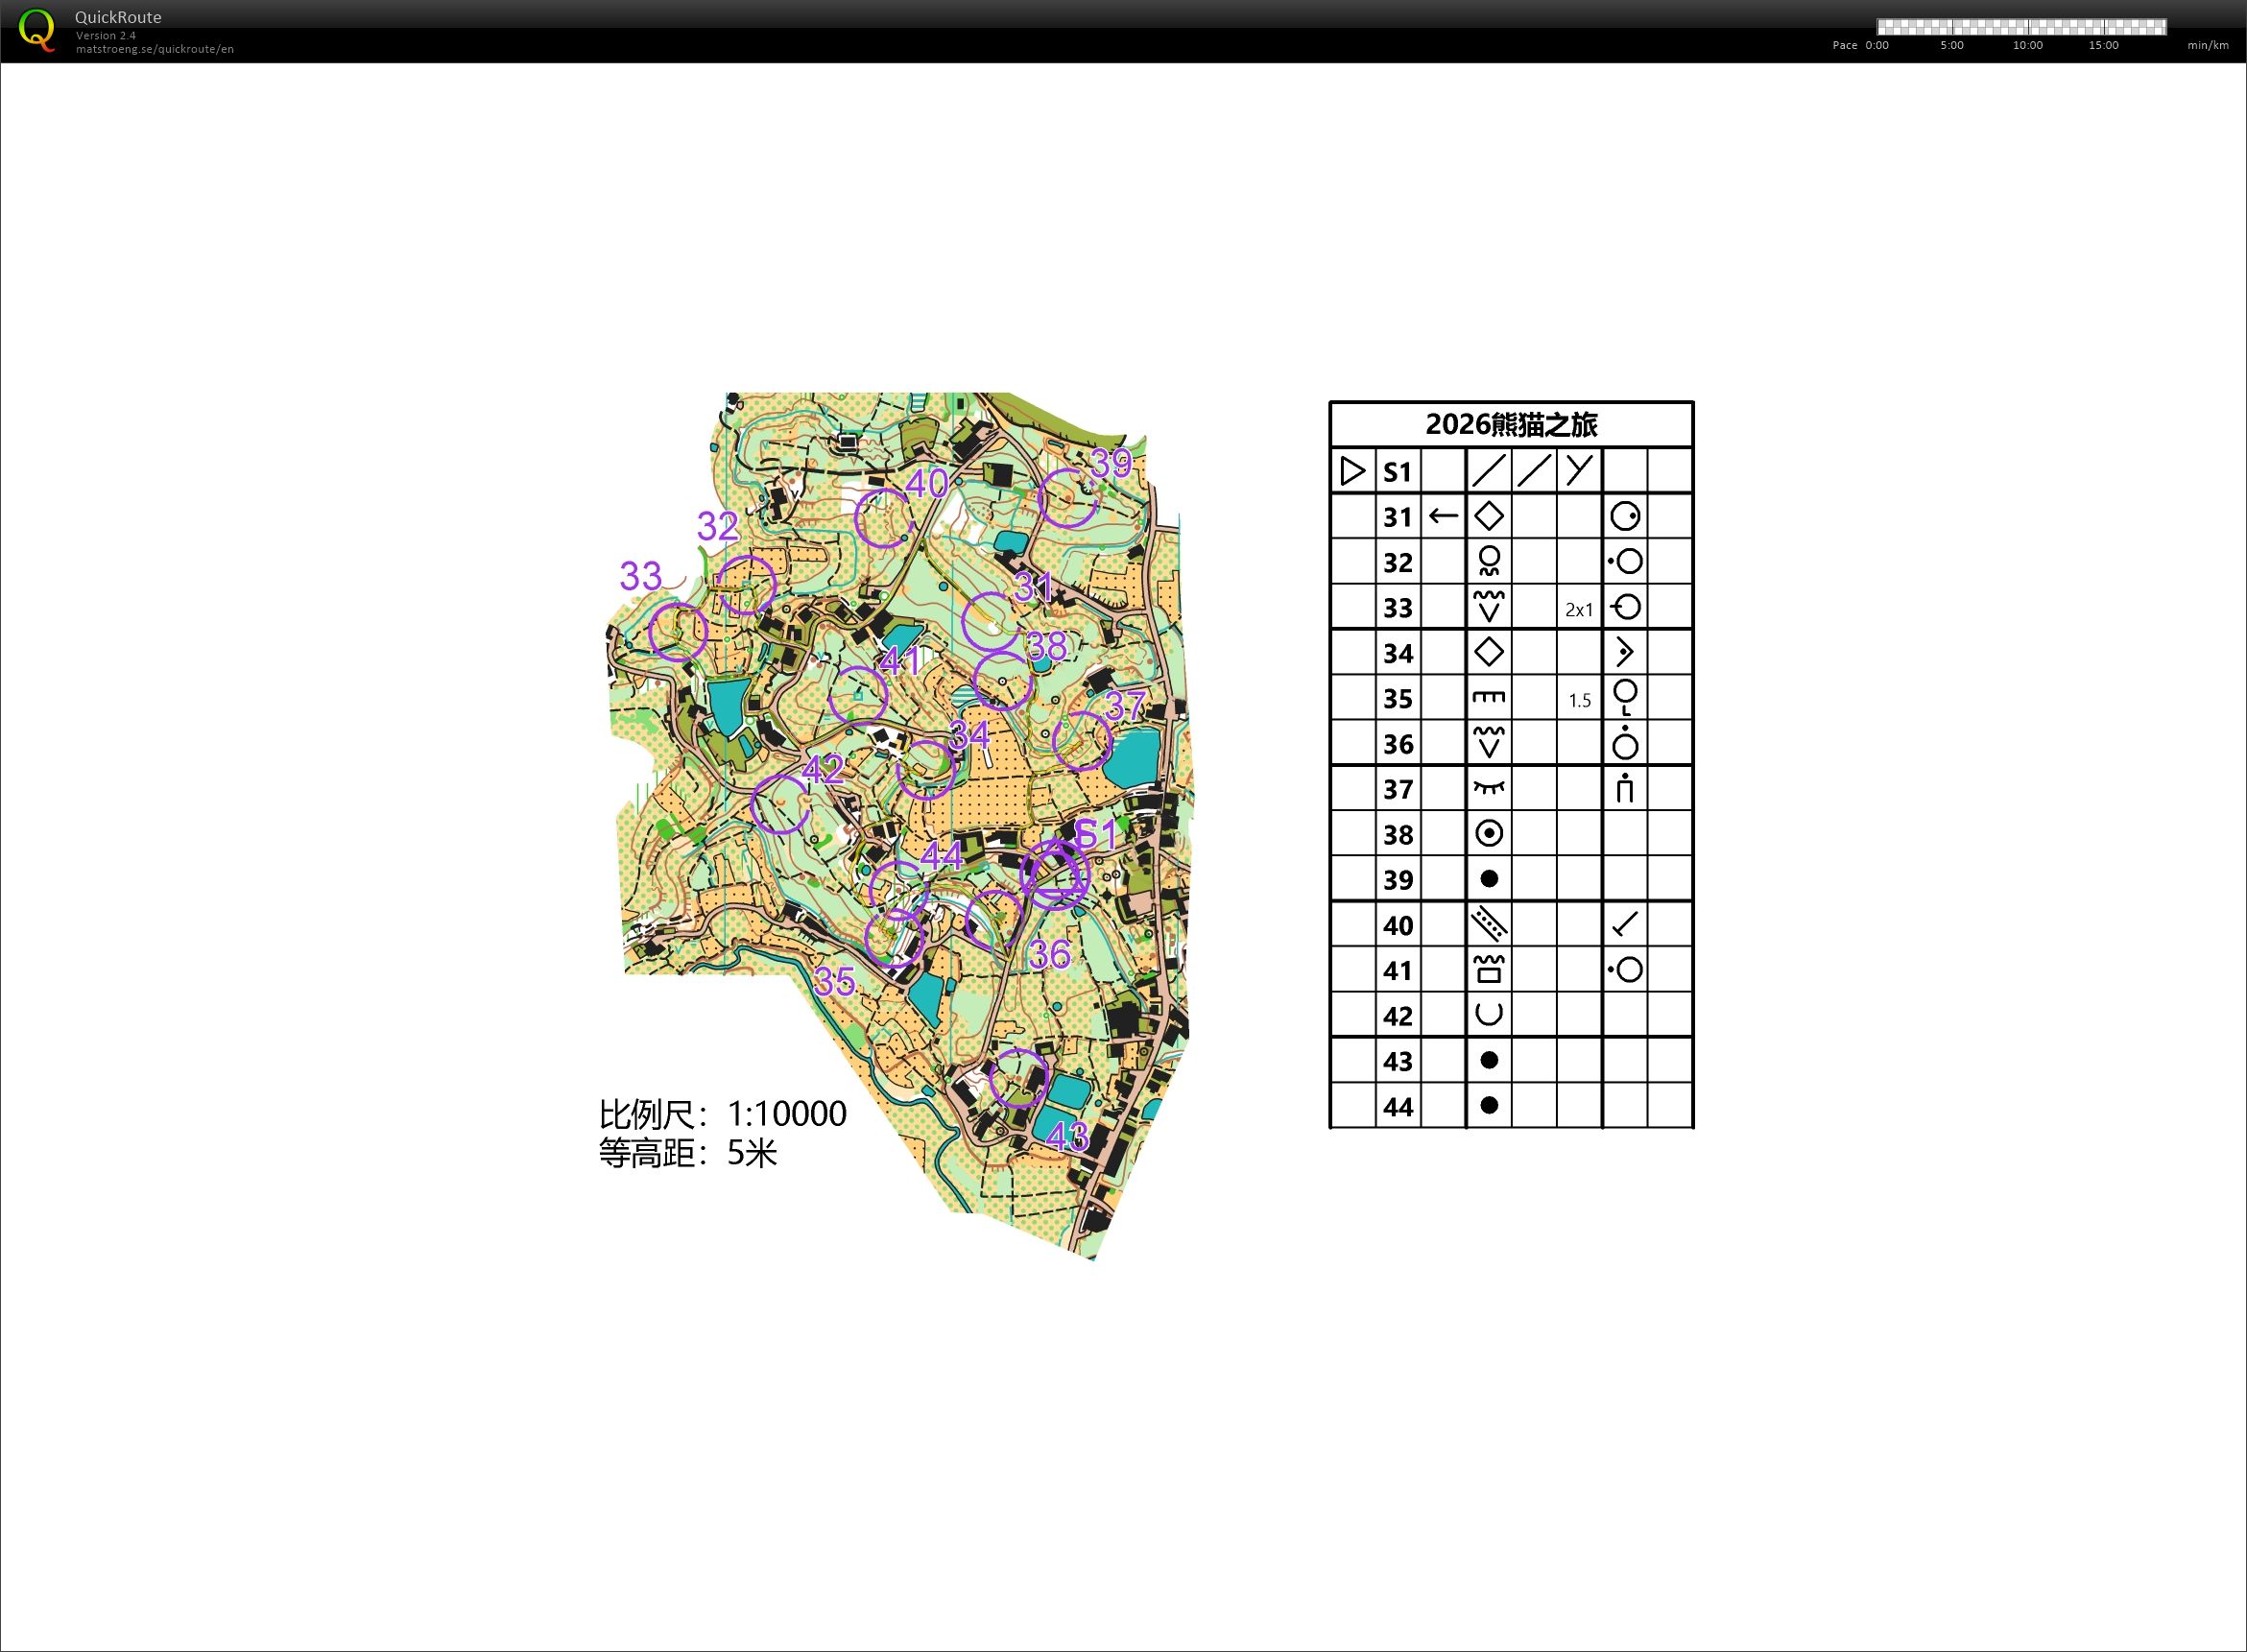Click control circle 33 on the map

click(x=678, y=632)
